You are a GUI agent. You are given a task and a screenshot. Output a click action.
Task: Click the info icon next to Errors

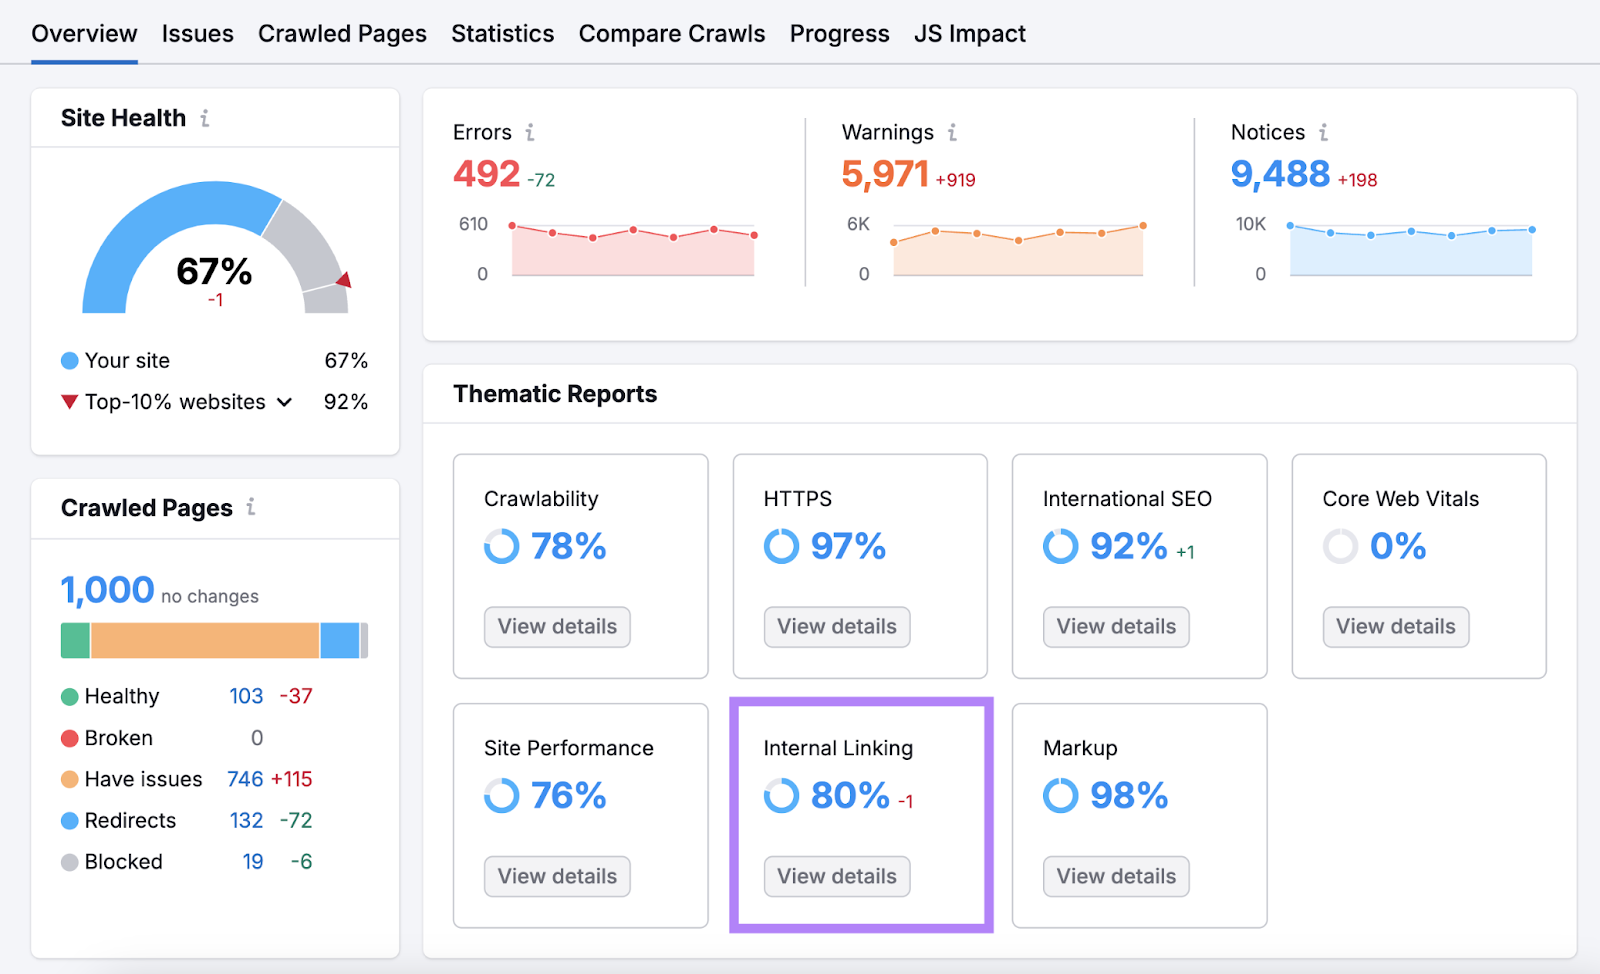point(530,132)
